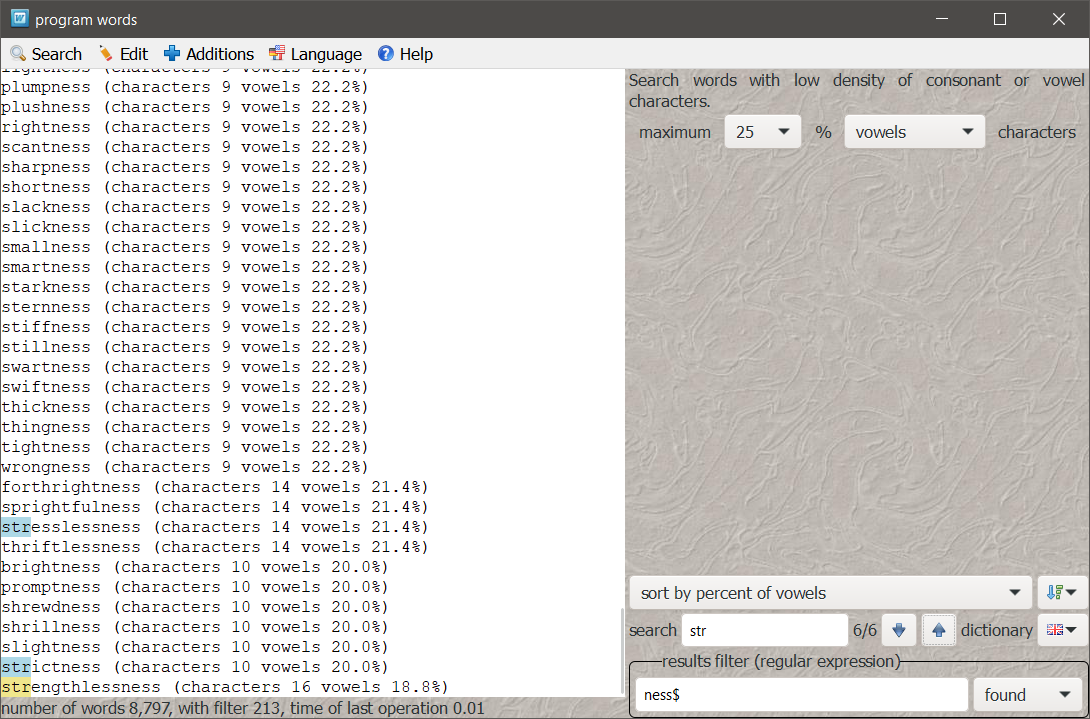Select the word slackness in results
Screen dimensions: 1090x719
[x=46, y=207]
